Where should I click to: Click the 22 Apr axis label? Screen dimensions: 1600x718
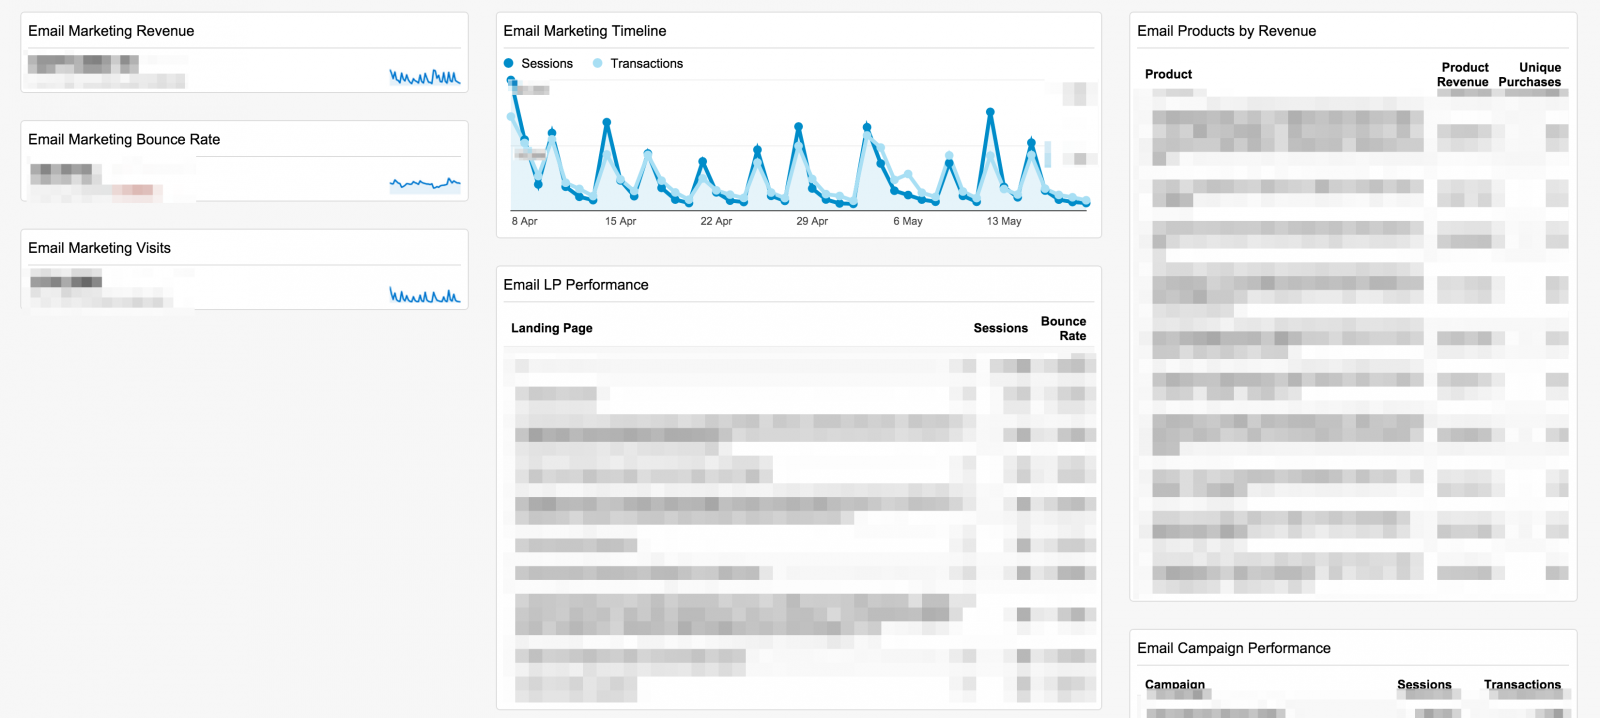(x=716, y=221)
